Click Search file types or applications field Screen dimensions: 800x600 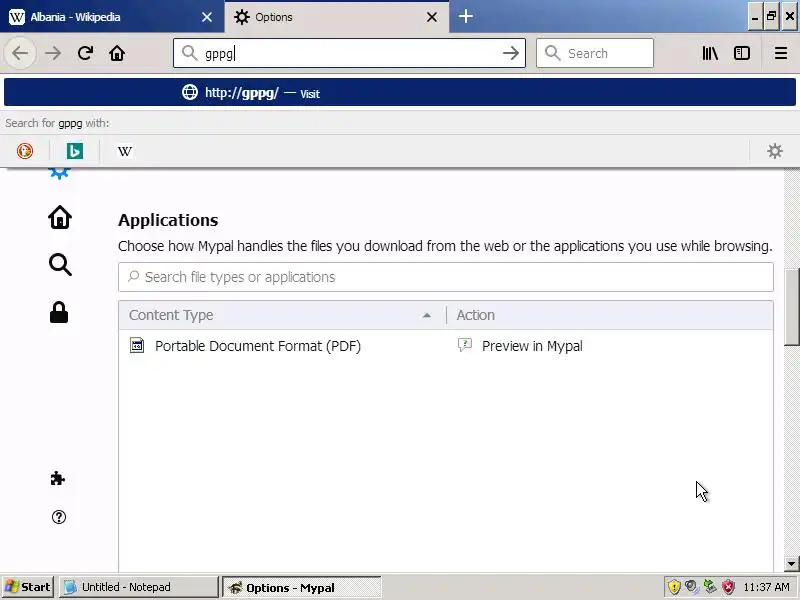(x=446, y=277)
